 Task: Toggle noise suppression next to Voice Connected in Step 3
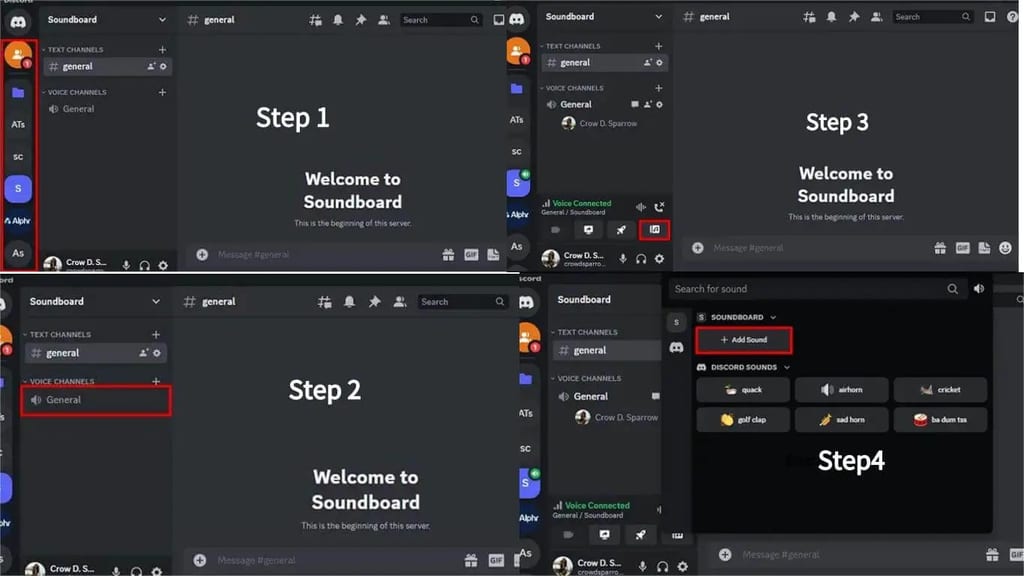point(641,207)
